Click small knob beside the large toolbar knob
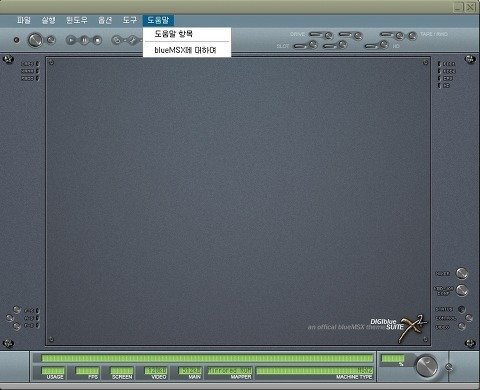Image resolution: width=480 pixels, height=390 pixels. pos(51,40)
